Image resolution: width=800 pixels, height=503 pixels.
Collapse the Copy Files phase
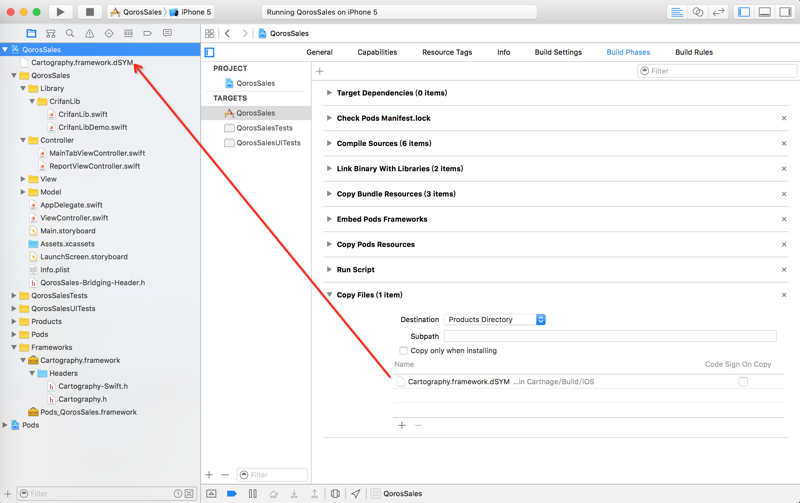[x=329, y=295]
